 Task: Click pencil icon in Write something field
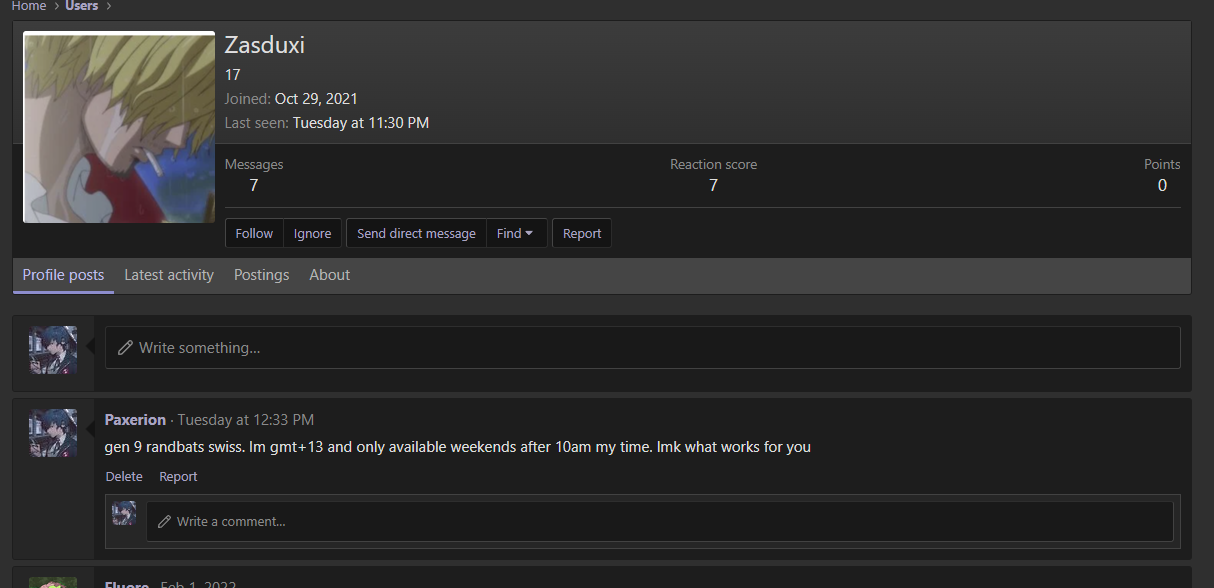pyautogui.click(x=125, y=348)
